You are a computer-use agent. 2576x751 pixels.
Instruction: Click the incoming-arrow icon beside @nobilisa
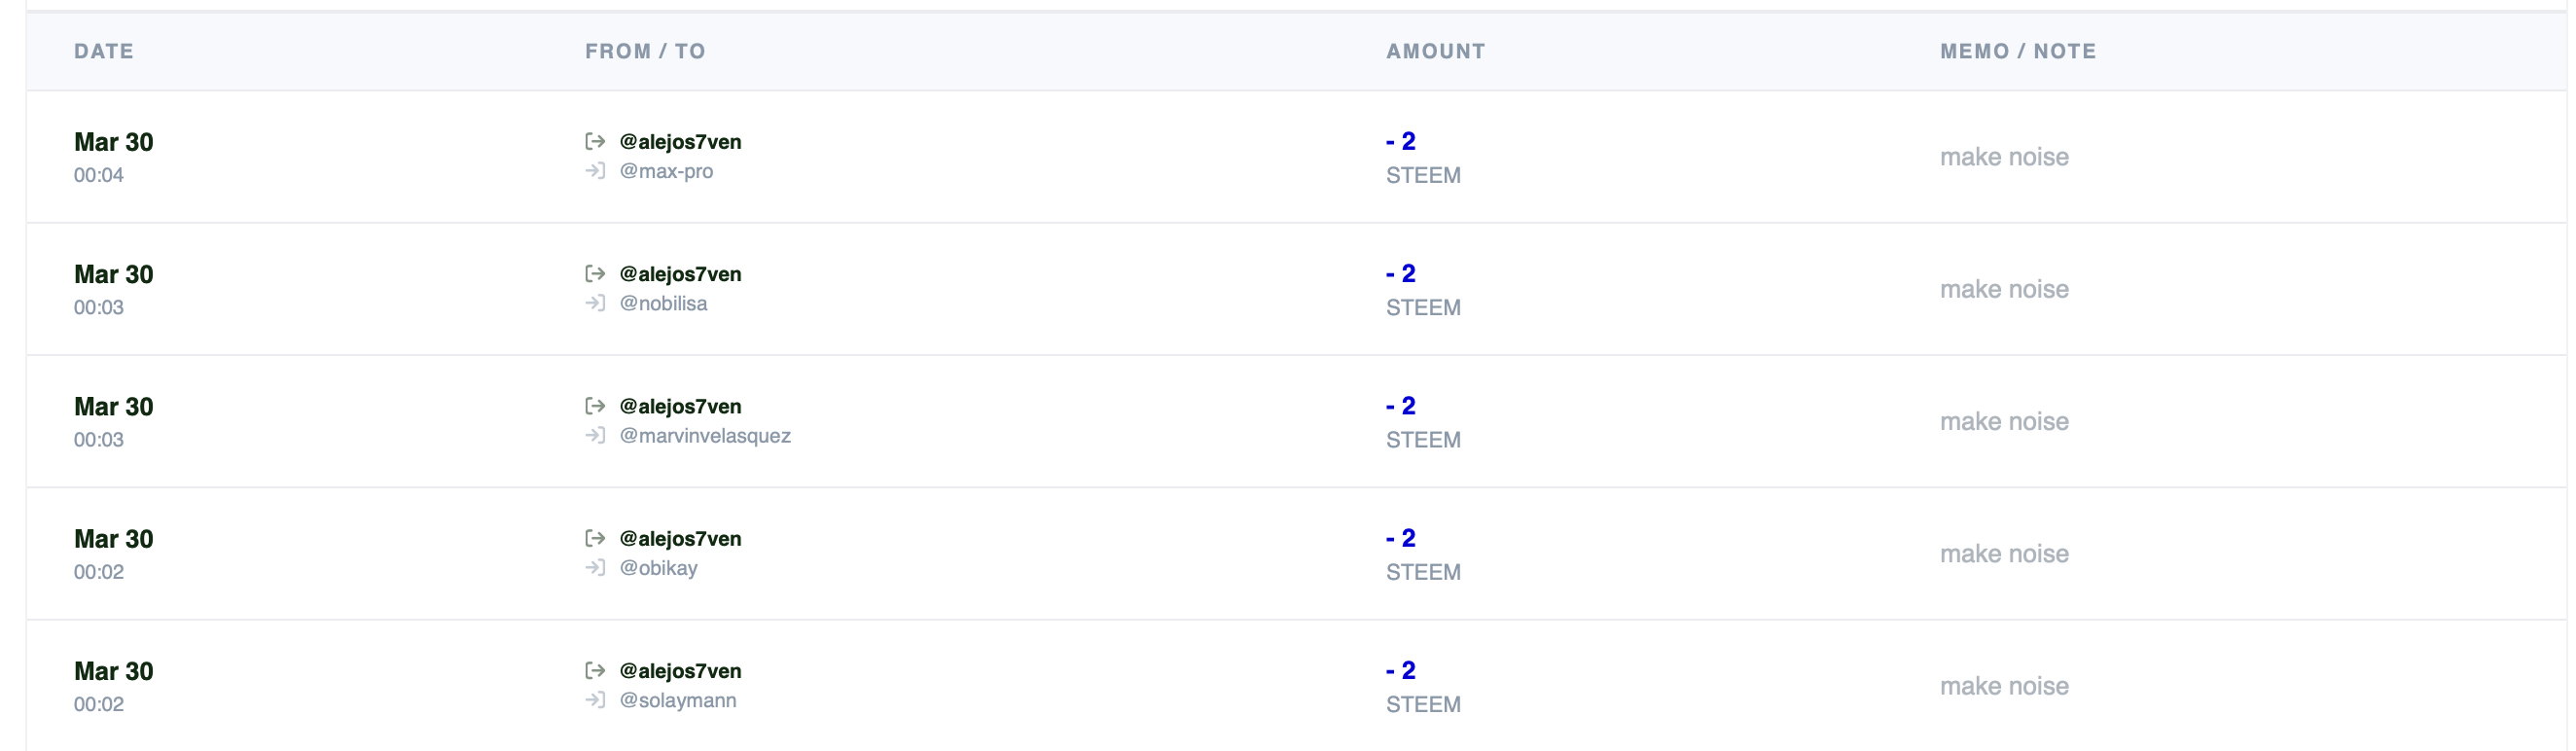(595, 303)
